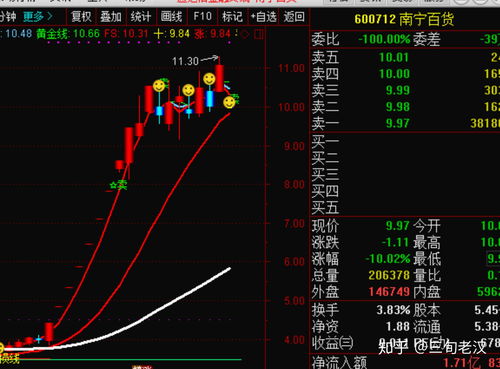500x369 pixels.
Task: Click the small cyan cross candle at bottom left
Action: point(39,340)
